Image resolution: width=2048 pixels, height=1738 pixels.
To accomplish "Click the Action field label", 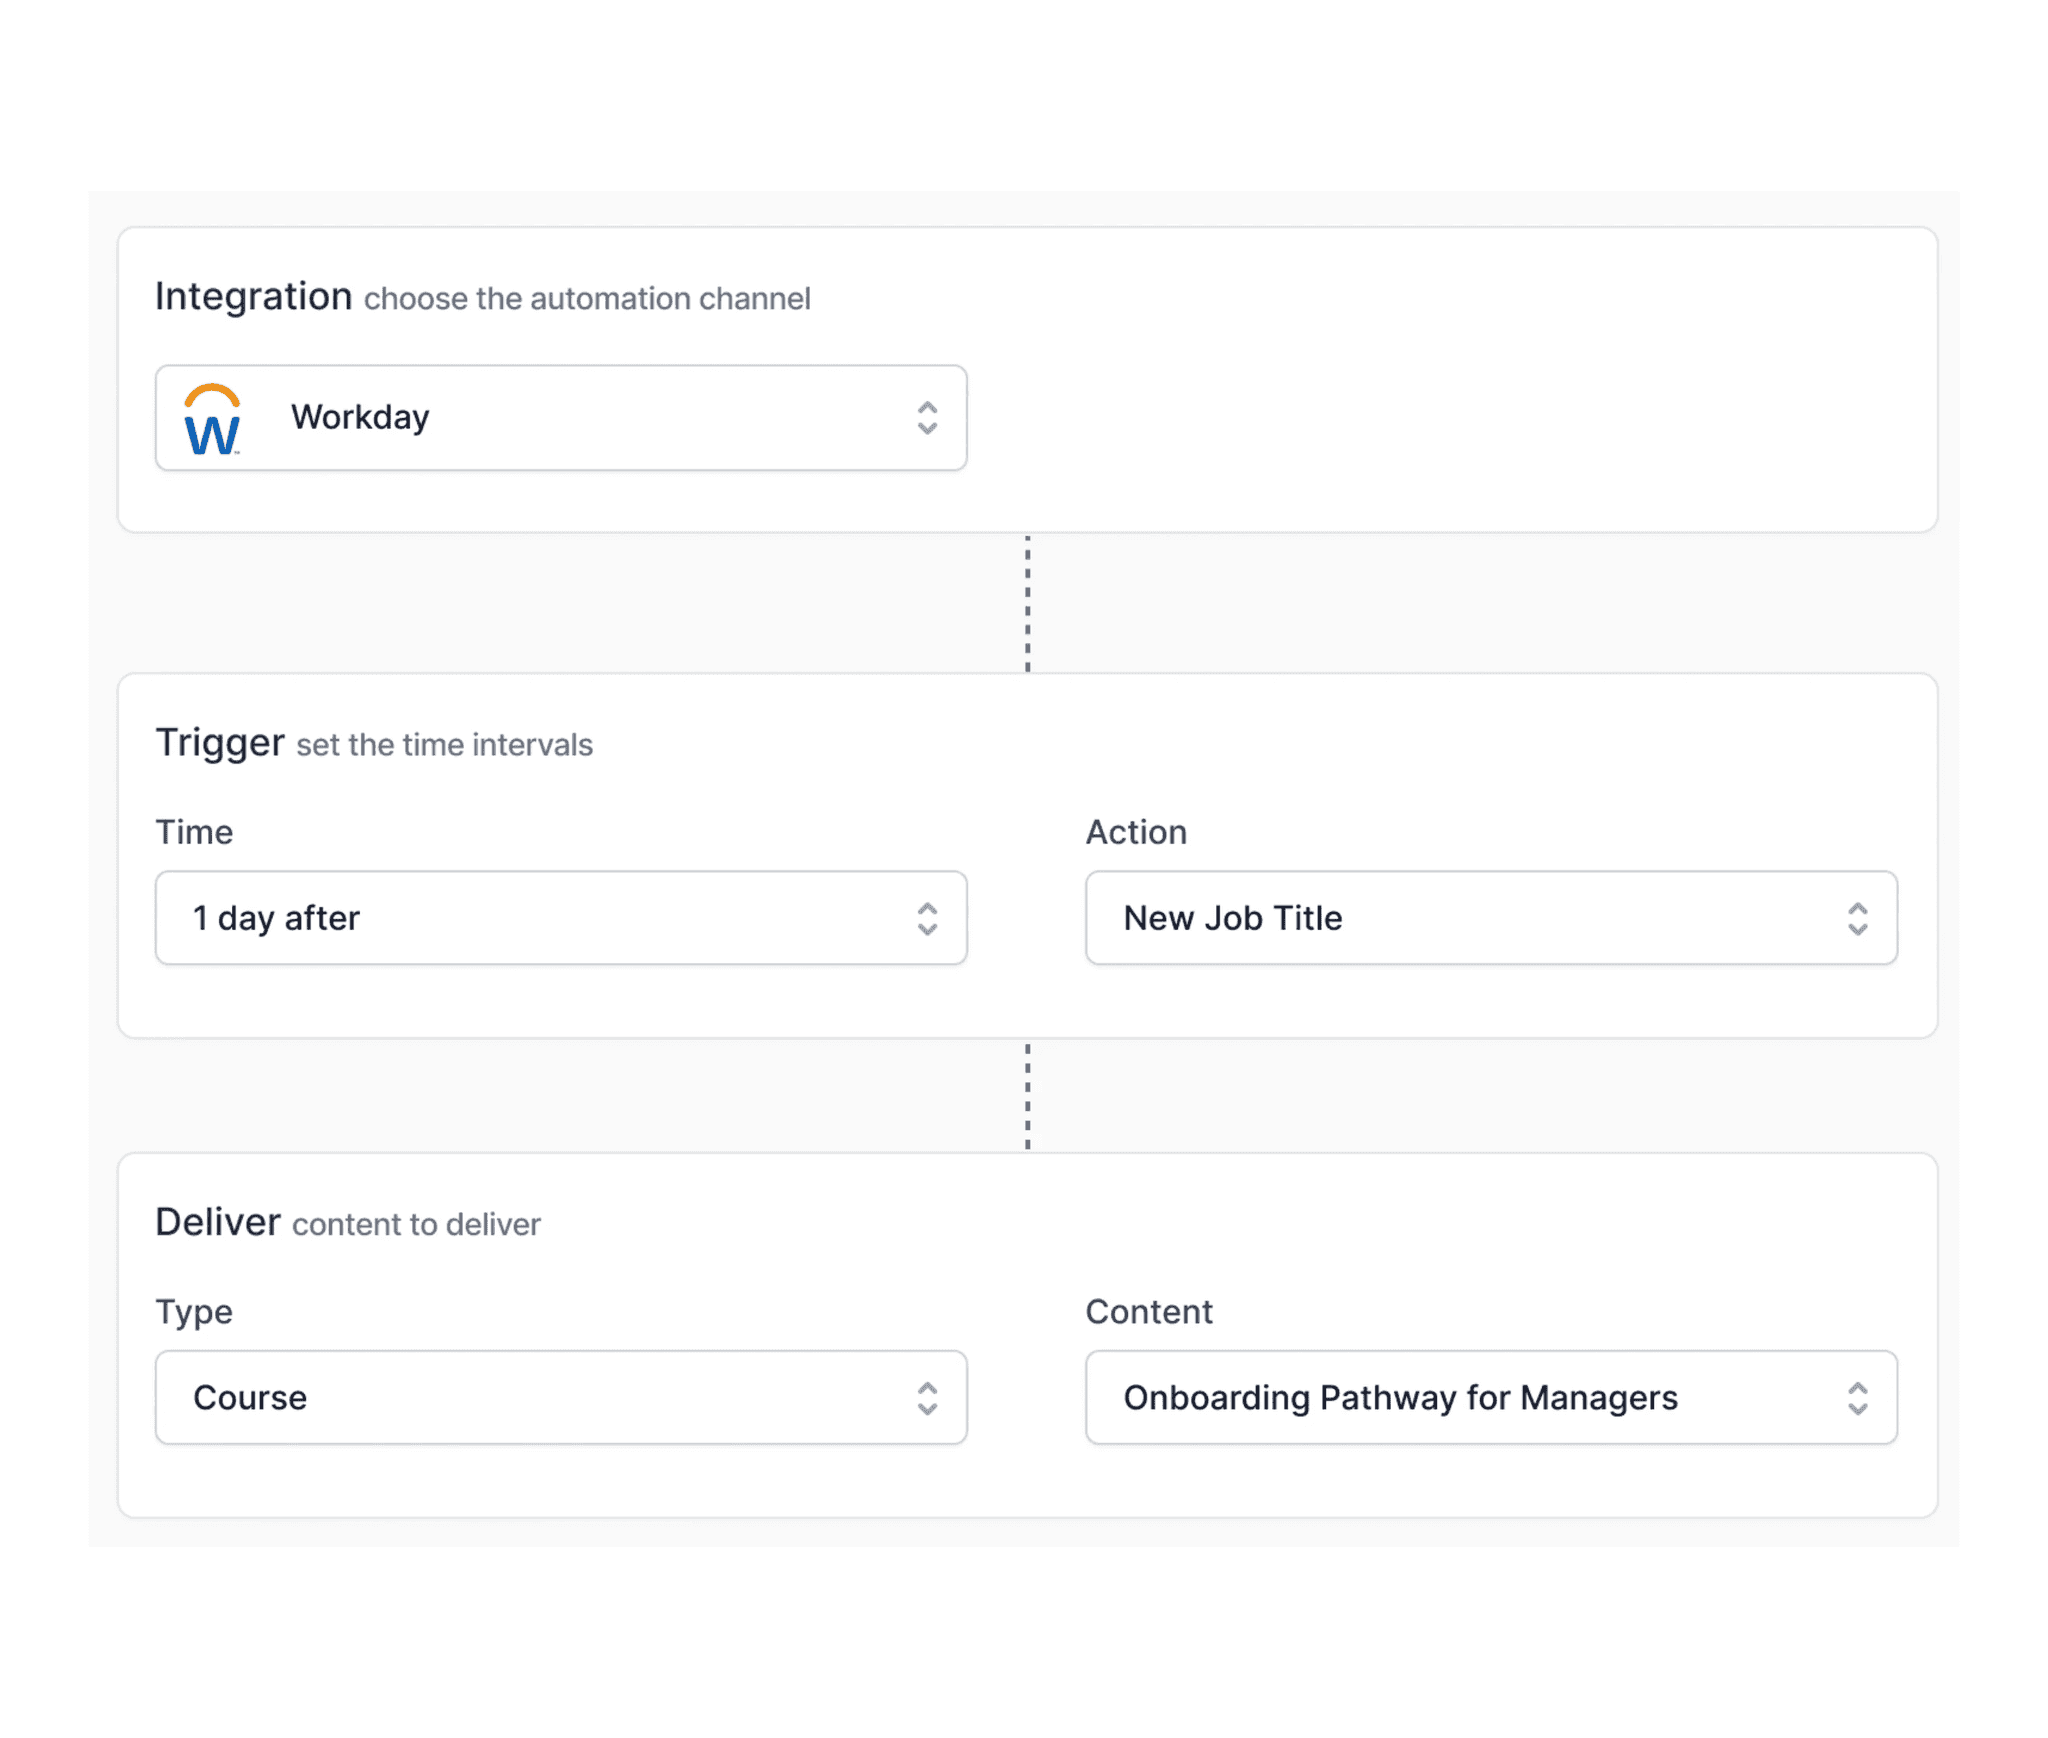I will (1136, 832).
